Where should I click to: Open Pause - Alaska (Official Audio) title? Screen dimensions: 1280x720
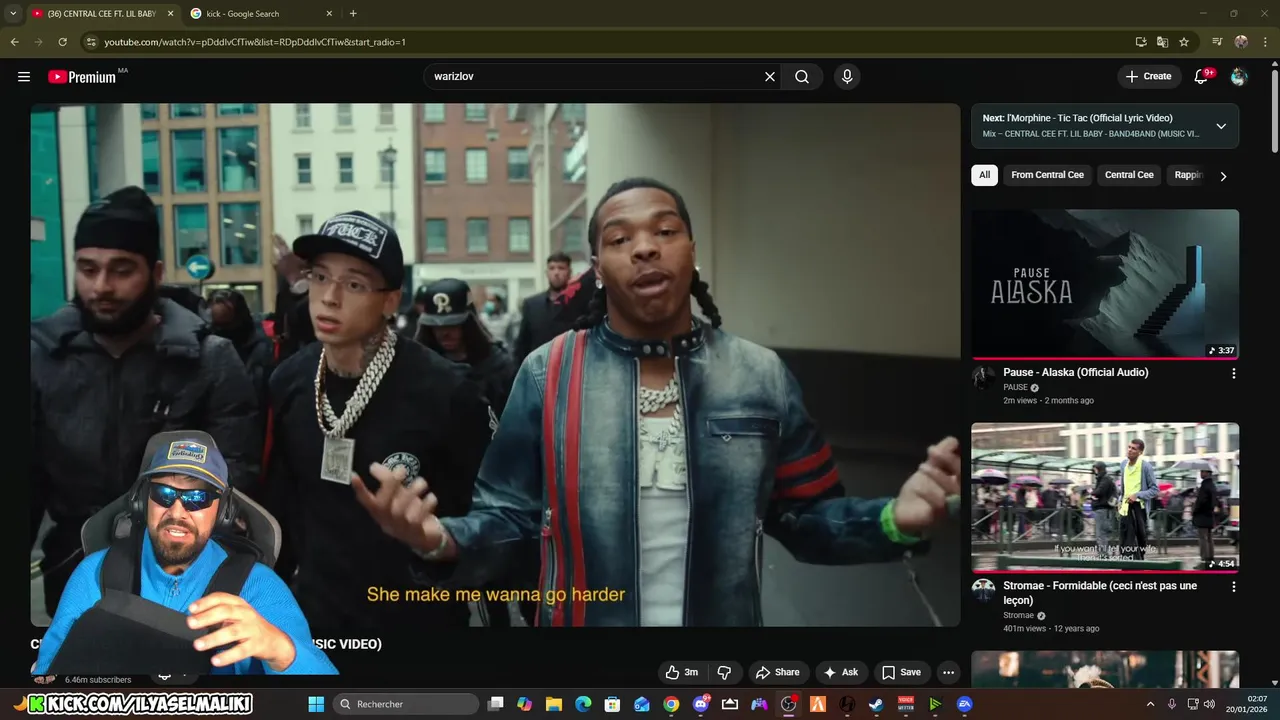(1076, 372)
